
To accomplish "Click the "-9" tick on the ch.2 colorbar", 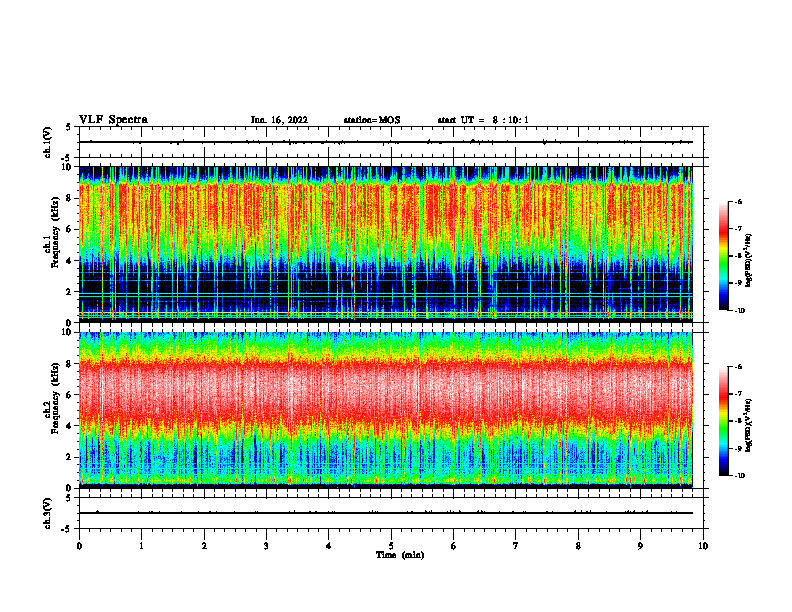I will tap(739, 448).
